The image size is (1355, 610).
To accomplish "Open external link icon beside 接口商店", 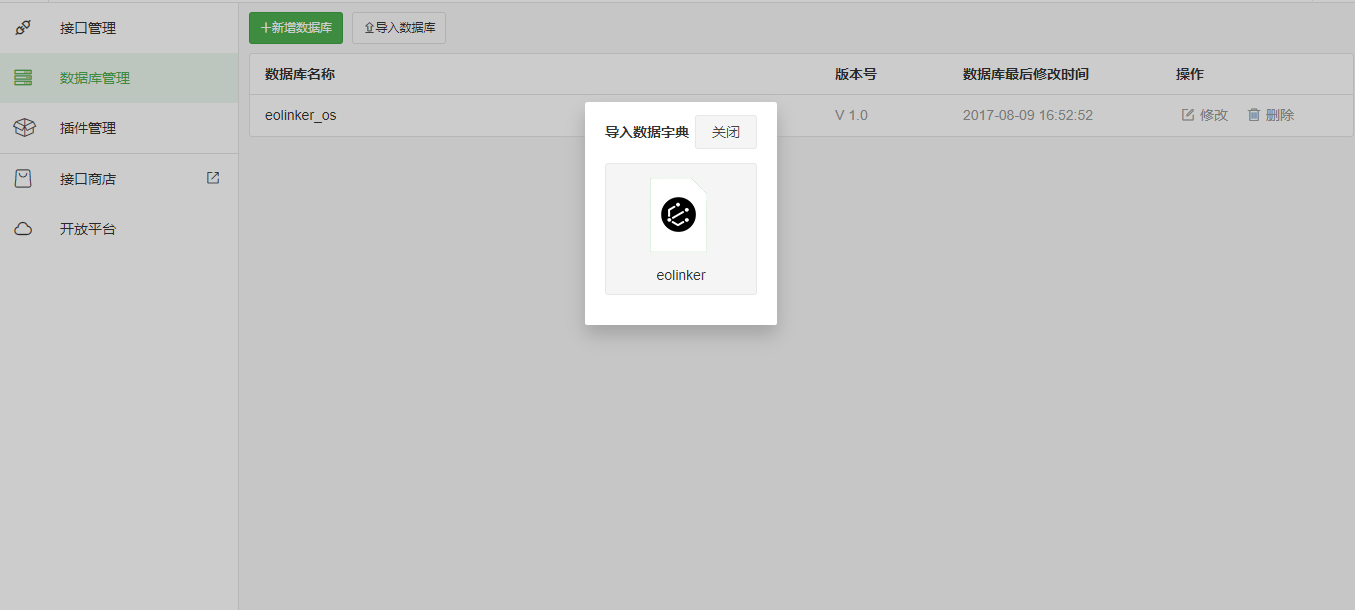I will [x=213, y=178].
